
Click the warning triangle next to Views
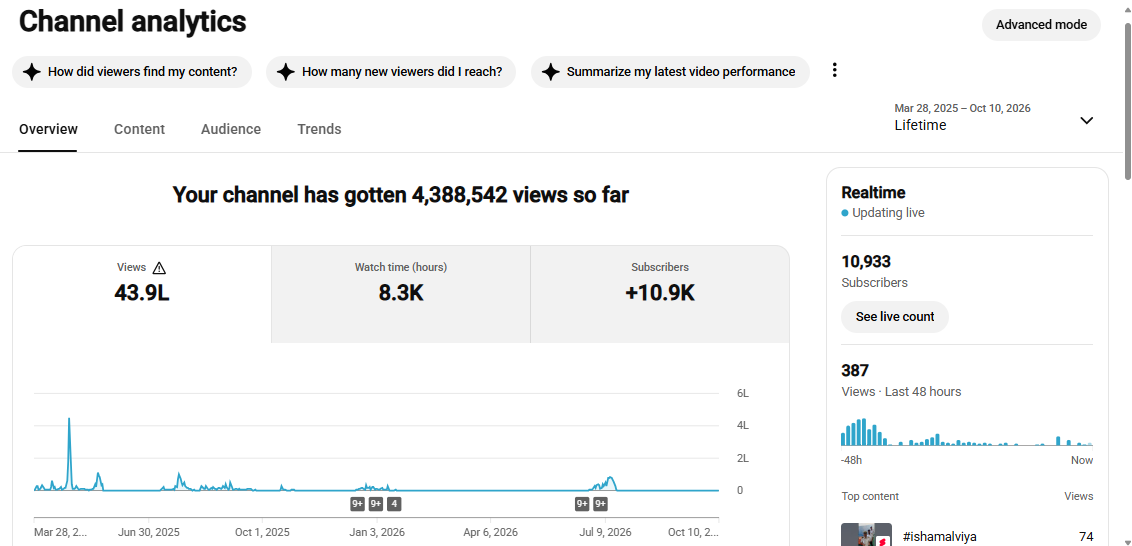coord(160,268)
